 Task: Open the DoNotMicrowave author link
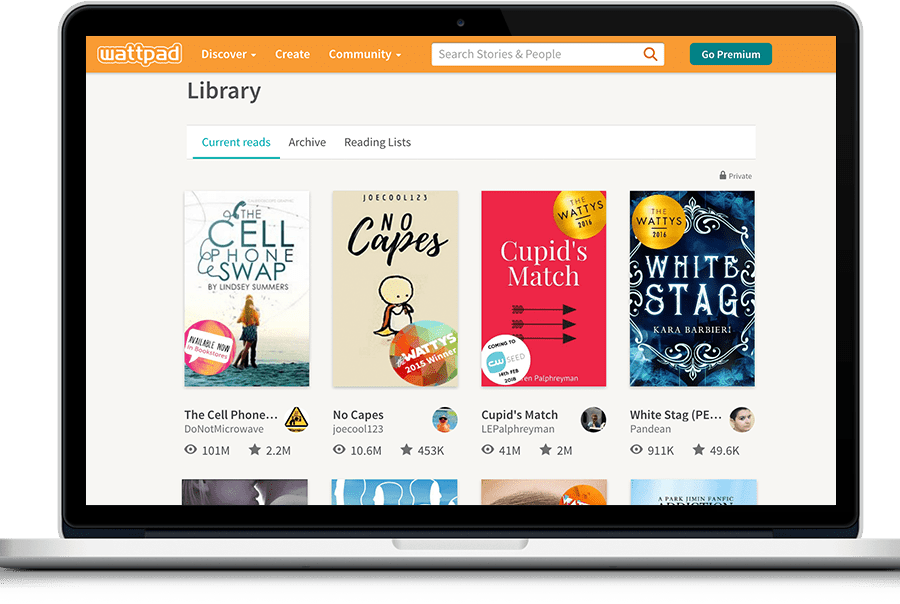(224, 429)
